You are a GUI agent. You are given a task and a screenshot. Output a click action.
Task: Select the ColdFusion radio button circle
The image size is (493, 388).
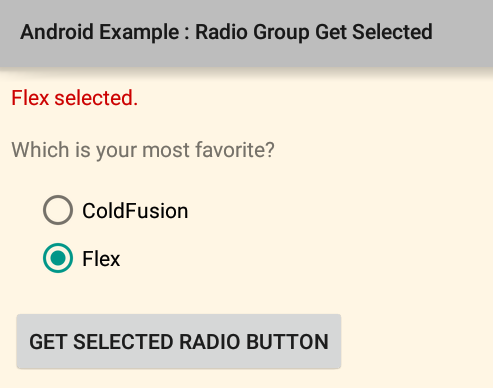[x=58, y=210]
